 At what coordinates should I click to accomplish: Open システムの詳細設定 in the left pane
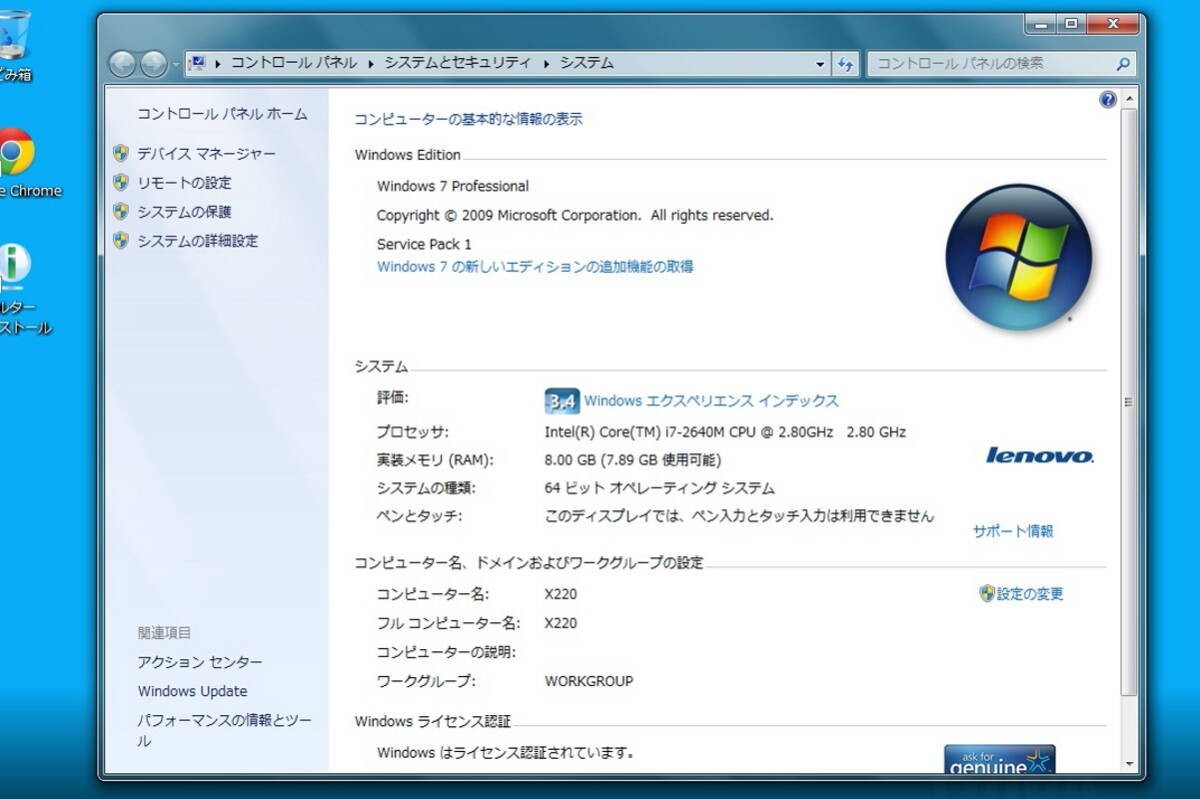pyautogui.click(x=197, y=240)
